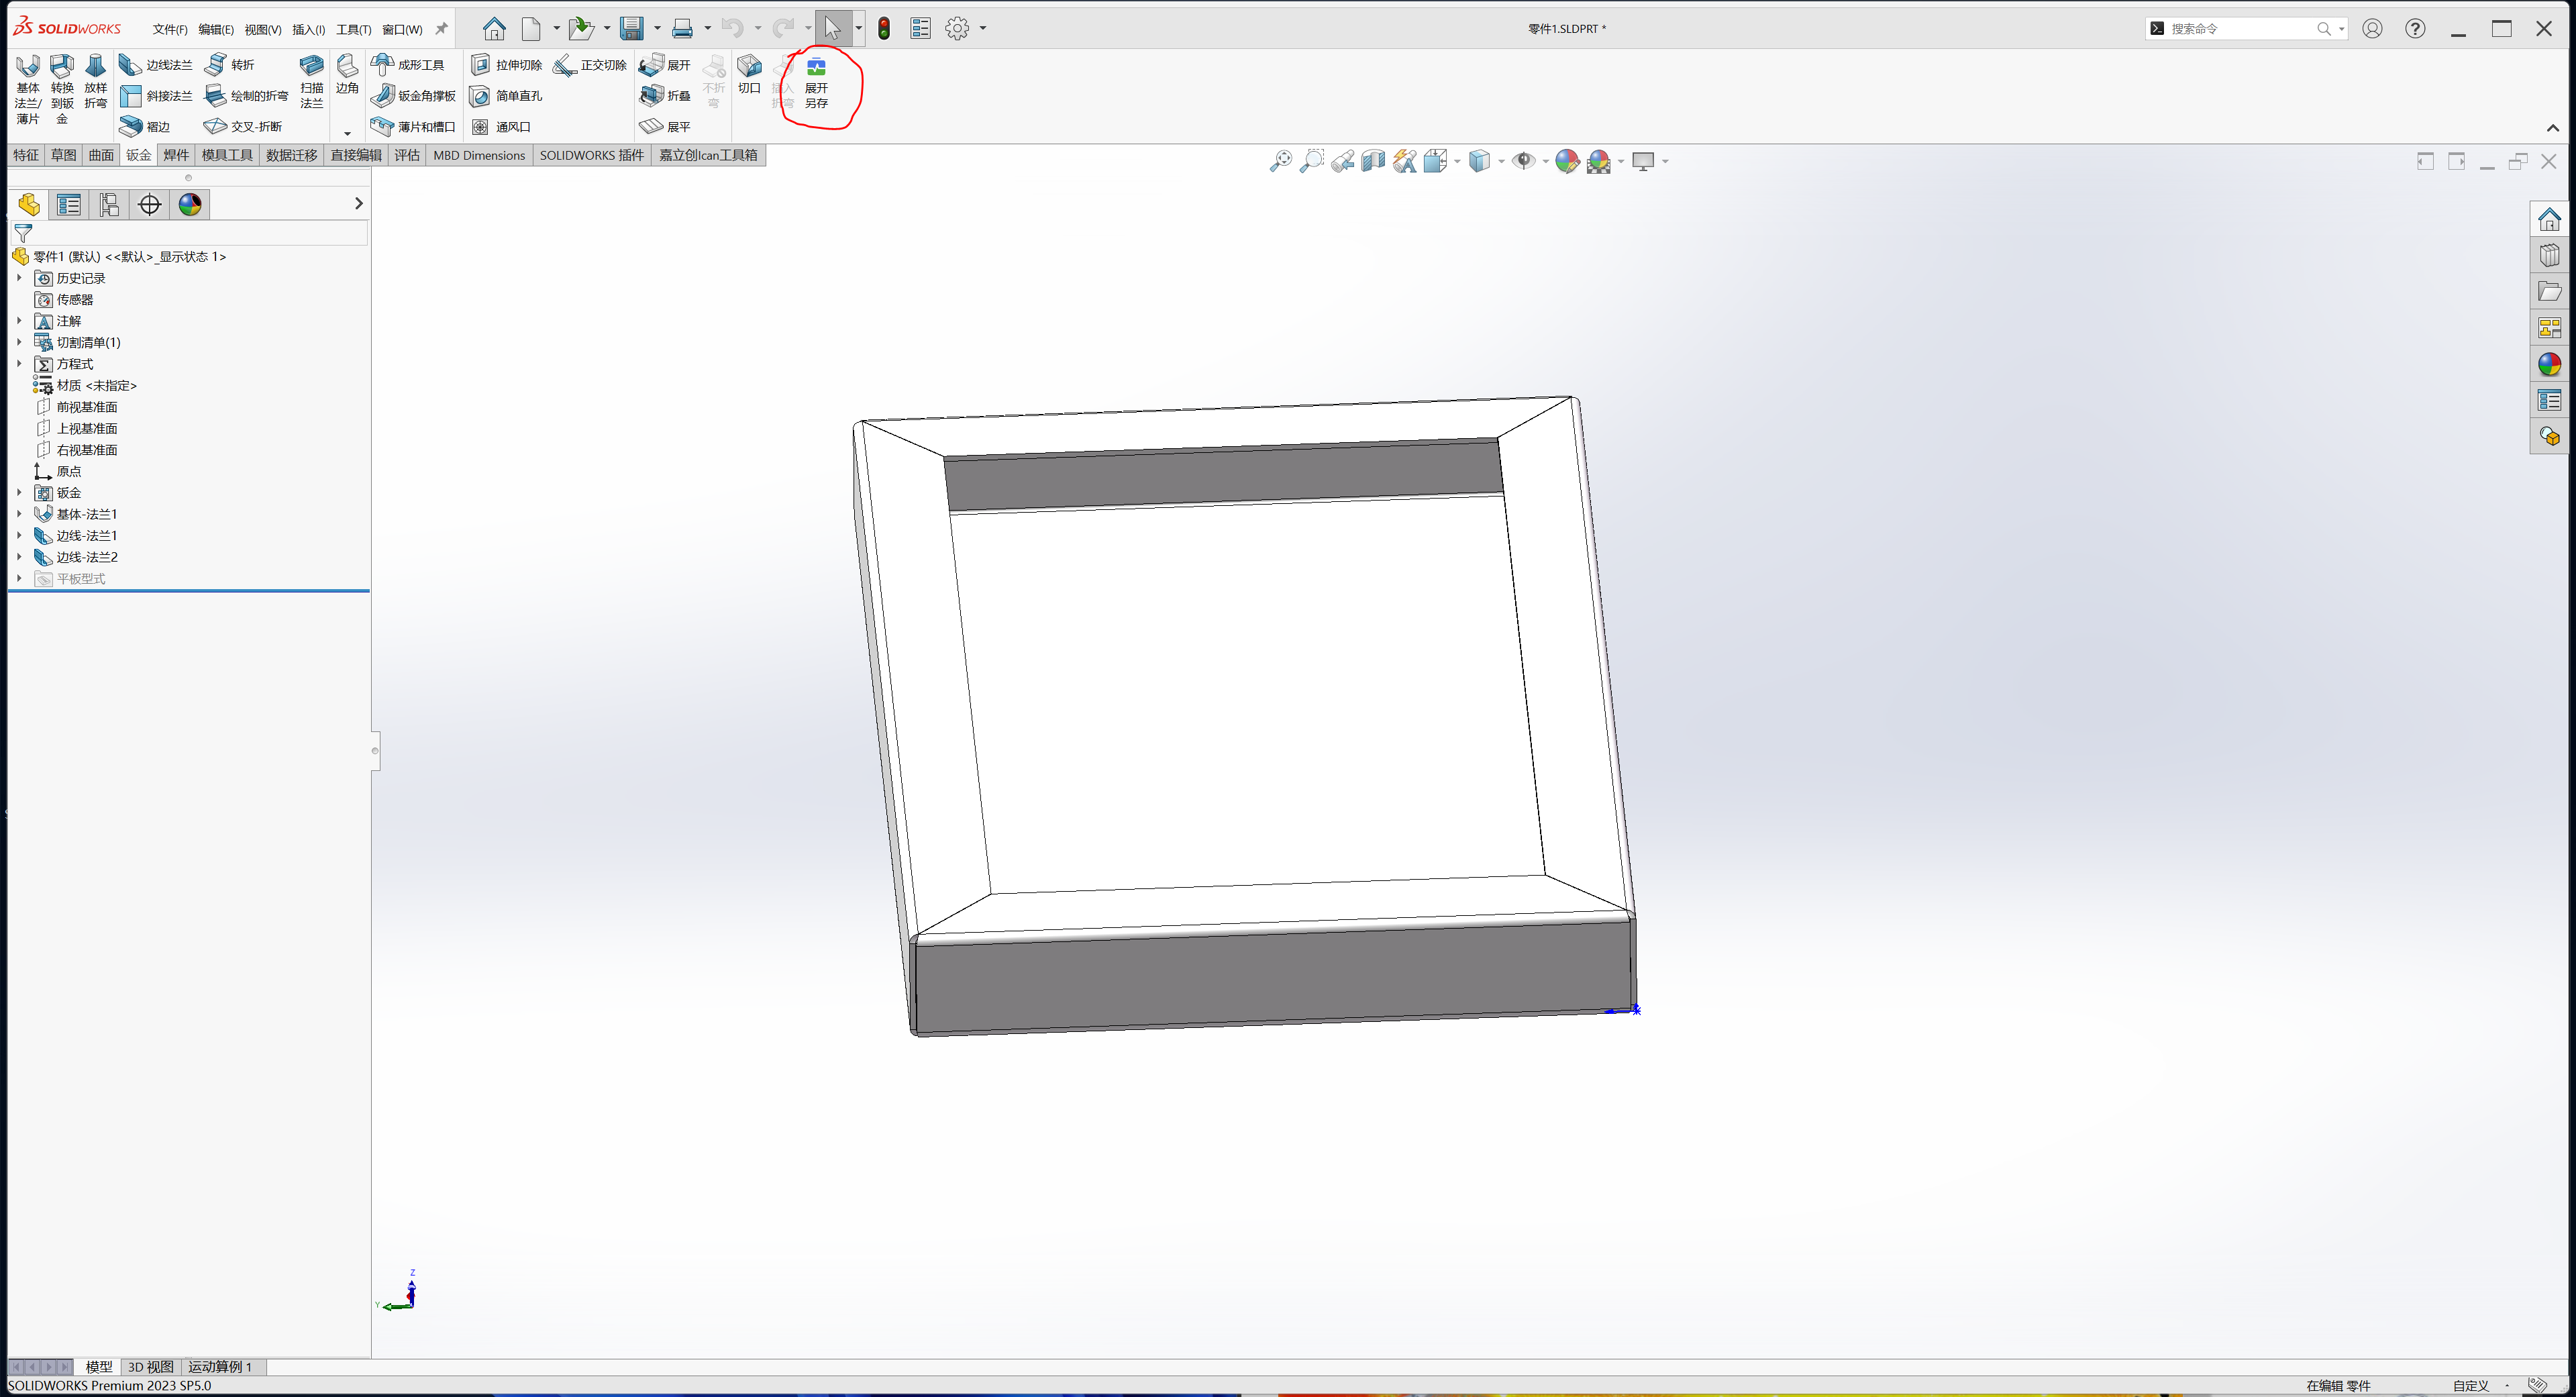Screen dimensions: 2576x1397
Task: Start the 扫描法兰 tool
Action: point(312,82)
